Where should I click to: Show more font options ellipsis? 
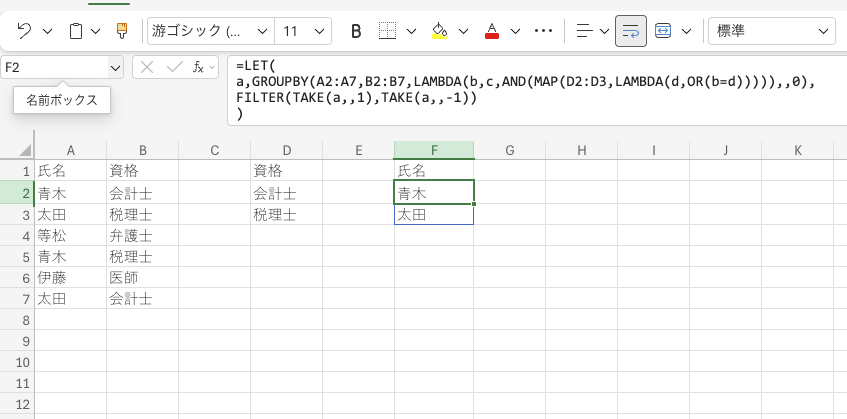[543, 31]
